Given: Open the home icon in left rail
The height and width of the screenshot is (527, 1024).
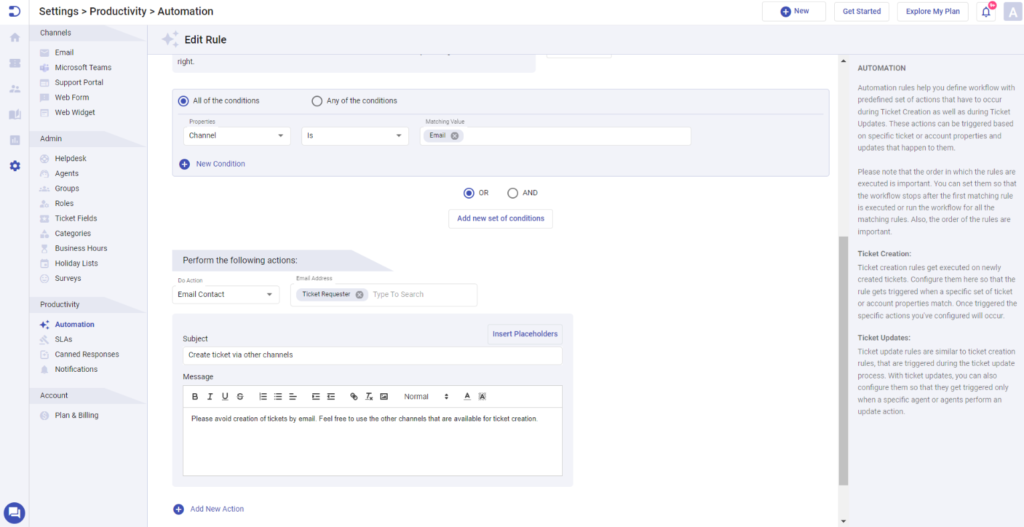Looking at the screenshot, I should (x=14, y=37).
